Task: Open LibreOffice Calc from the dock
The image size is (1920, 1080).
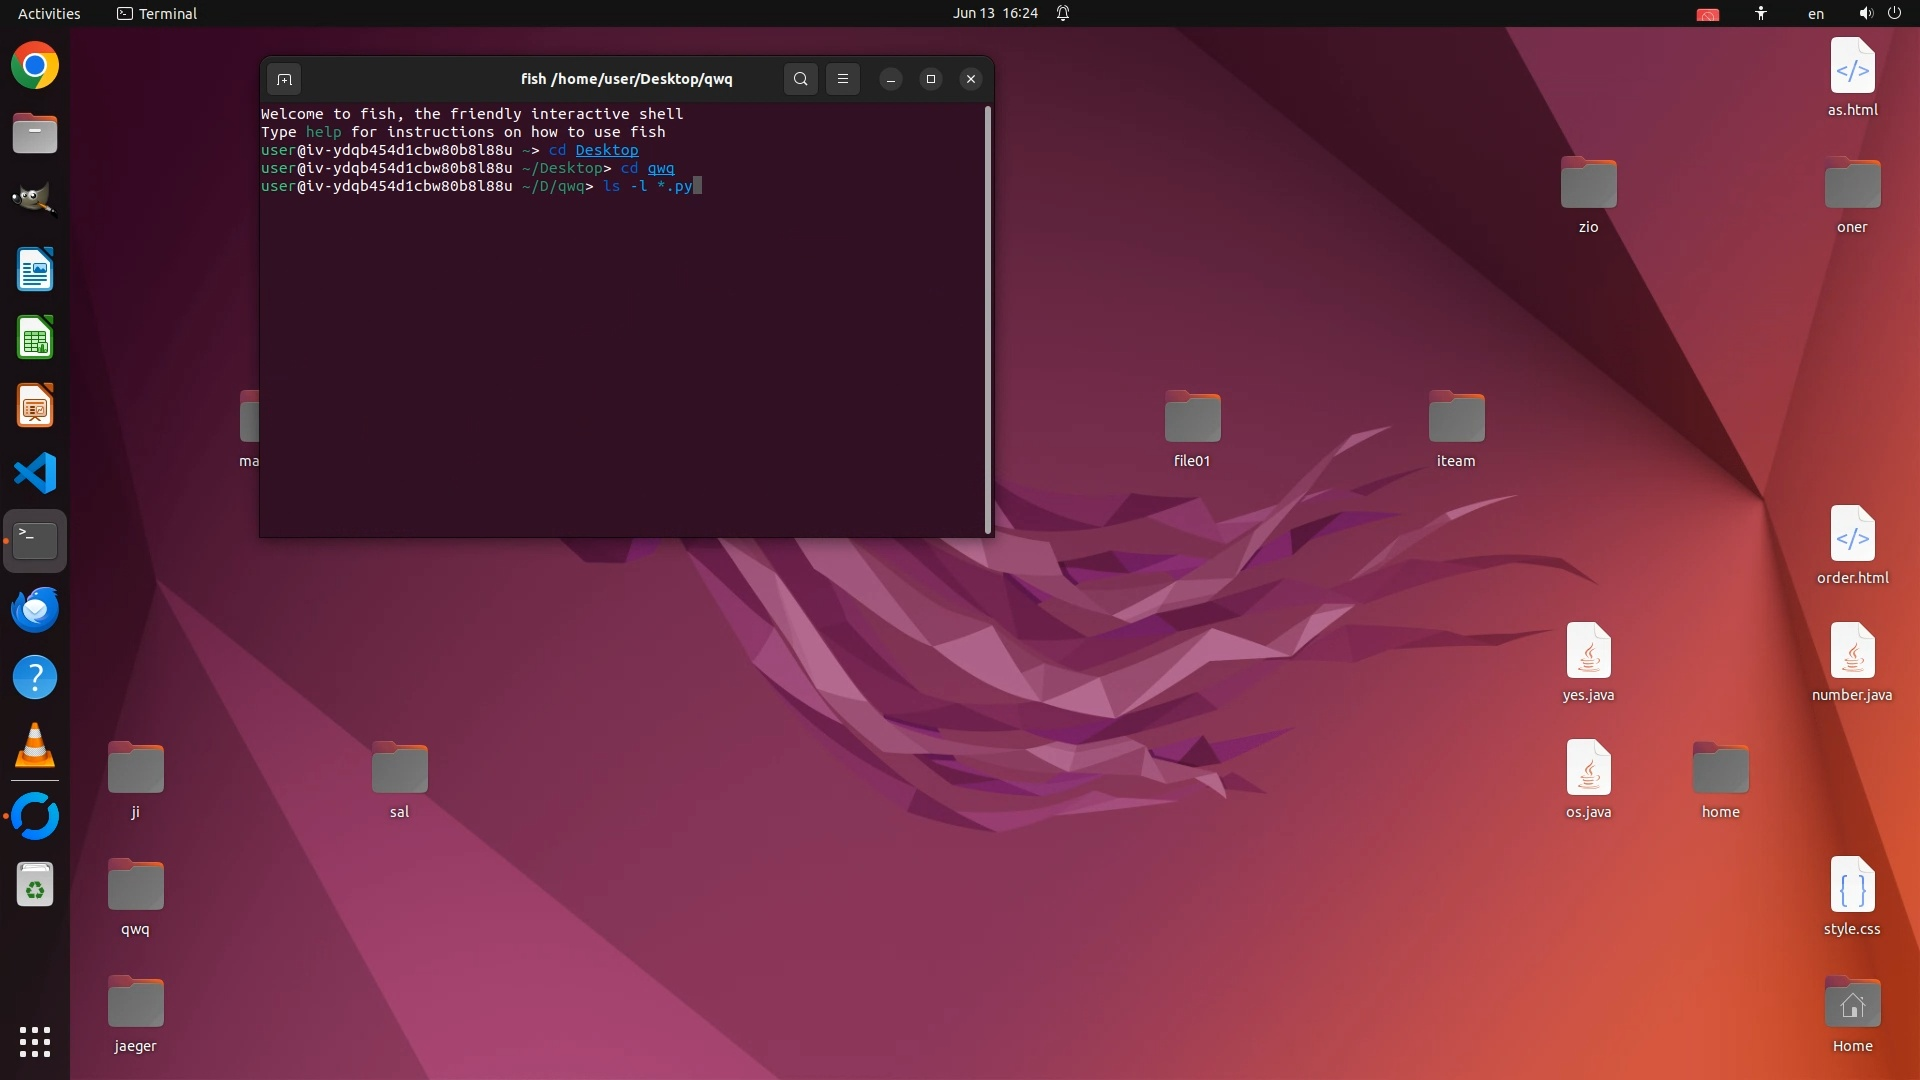Action: tap(35, 338)
